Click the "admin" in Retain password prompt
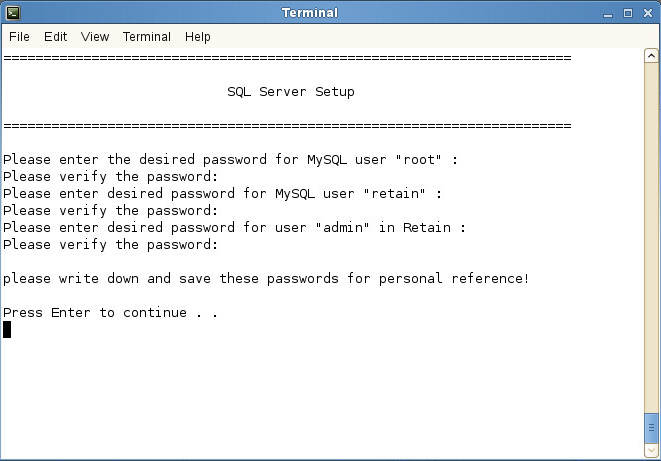Screen dimensions: 661x461 pyautogui.click(x=234, y=228)
